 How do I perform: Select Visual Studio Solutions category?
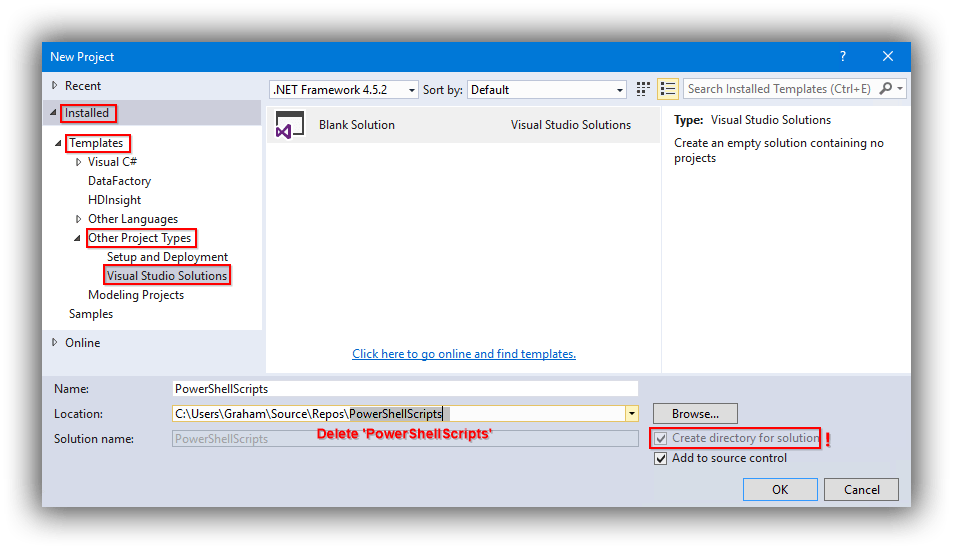click(x=167, y=275)
